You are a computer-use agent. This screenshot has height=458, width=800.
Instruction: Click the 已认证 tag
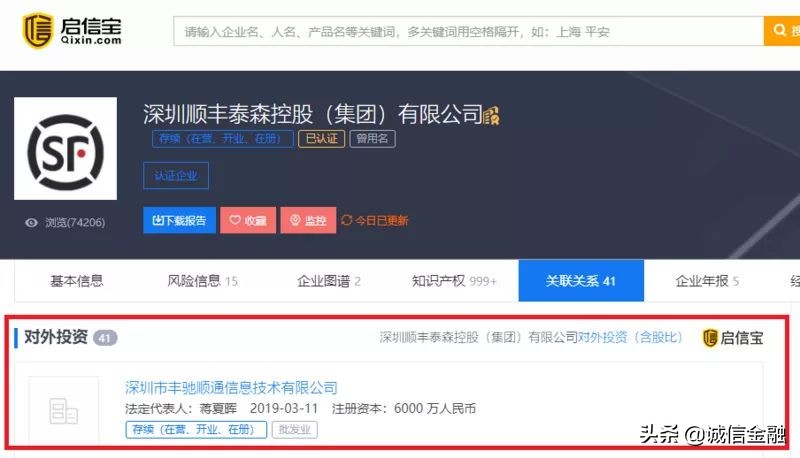tap(321, 139)
